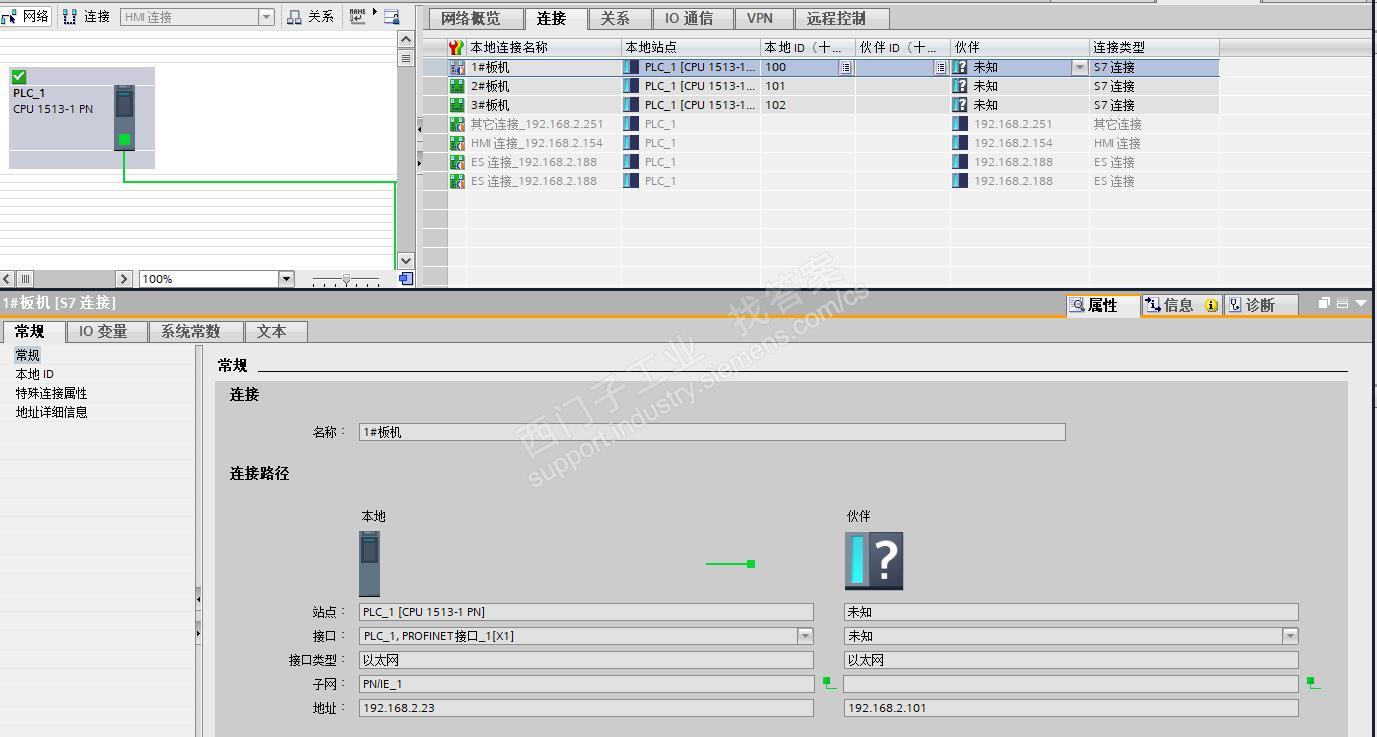Select the 2#板机 connection name cell

544,86
